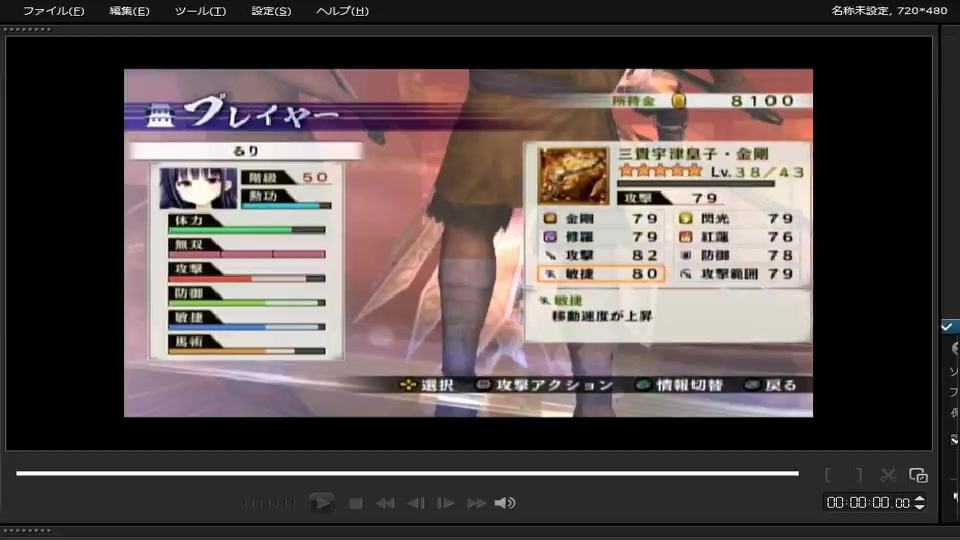The width and height of the screenshot is (960, 540).
Task: Open the speaker volume control
Action: tap(505, 503)
